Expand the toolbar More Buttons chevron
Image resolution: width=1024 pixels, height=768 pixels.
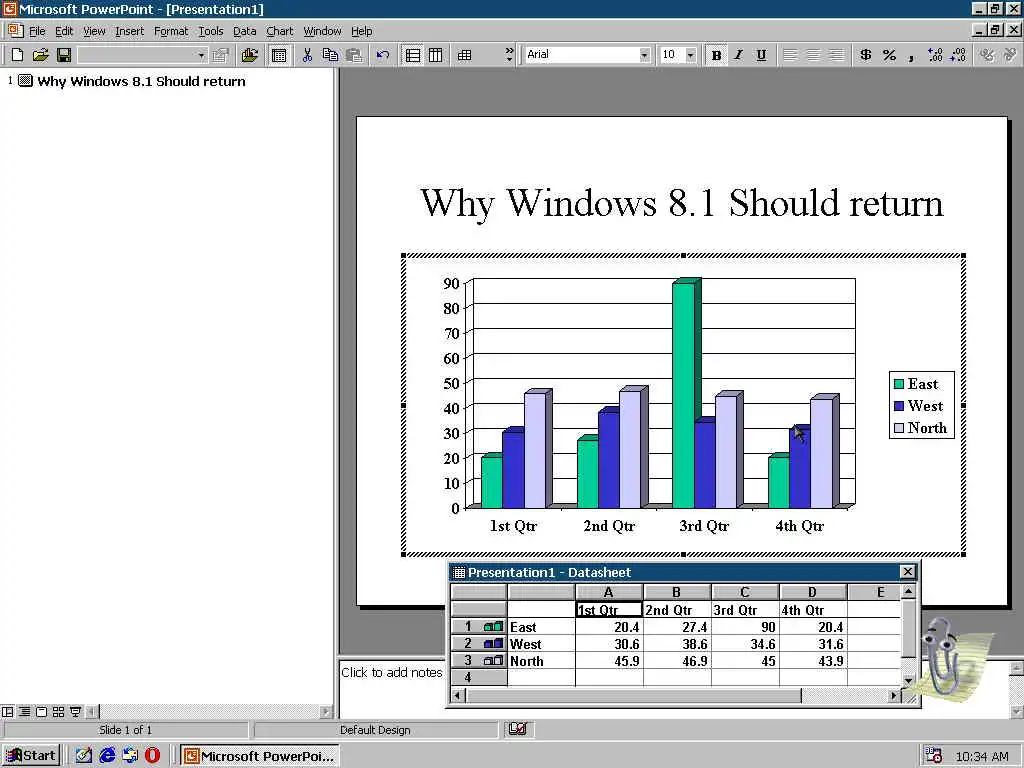coord(509,55)
